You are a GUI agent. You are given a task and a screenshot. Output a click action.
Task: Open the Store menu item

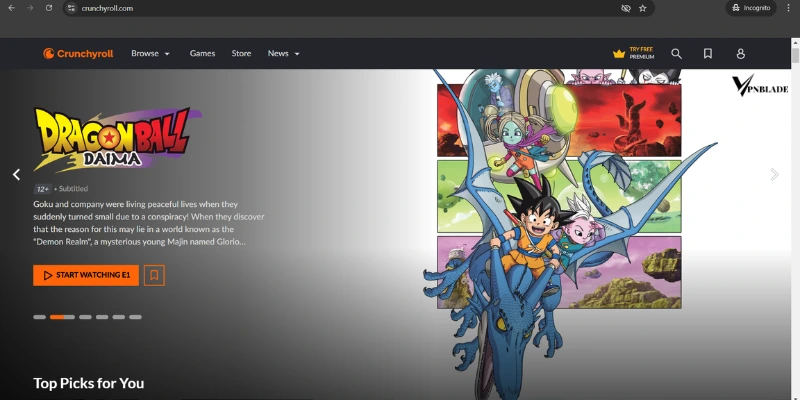(241, 54)
